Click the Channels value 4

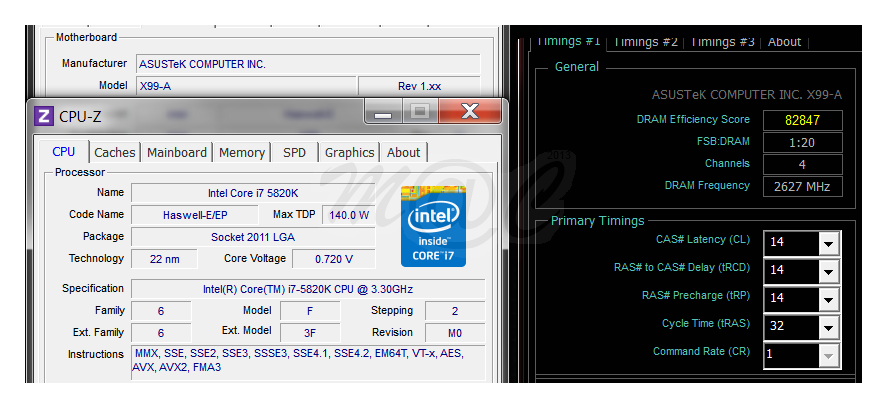[x=802, y=165]
